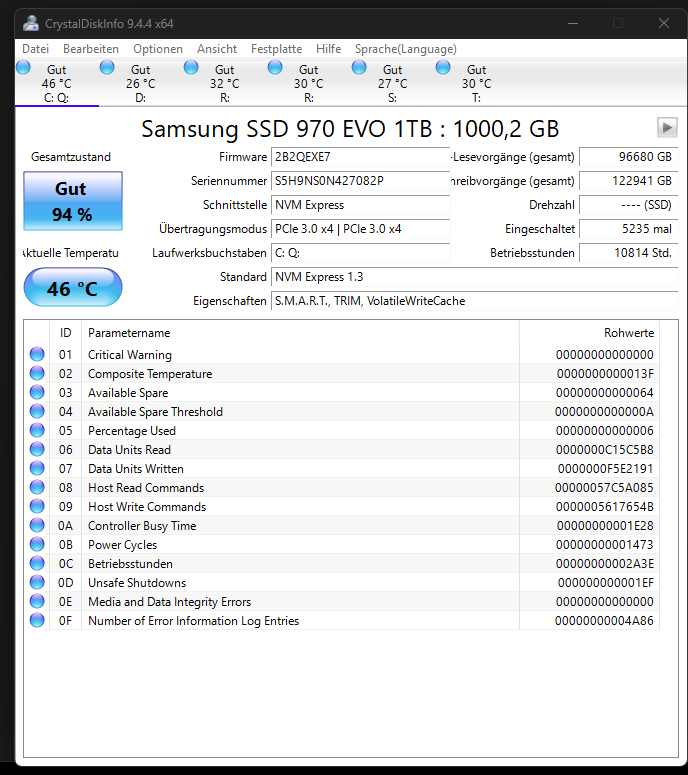Screen dimensions: 688x775
Task: Click raw value 0000000C15C5B8
Action: coord(604,450)
